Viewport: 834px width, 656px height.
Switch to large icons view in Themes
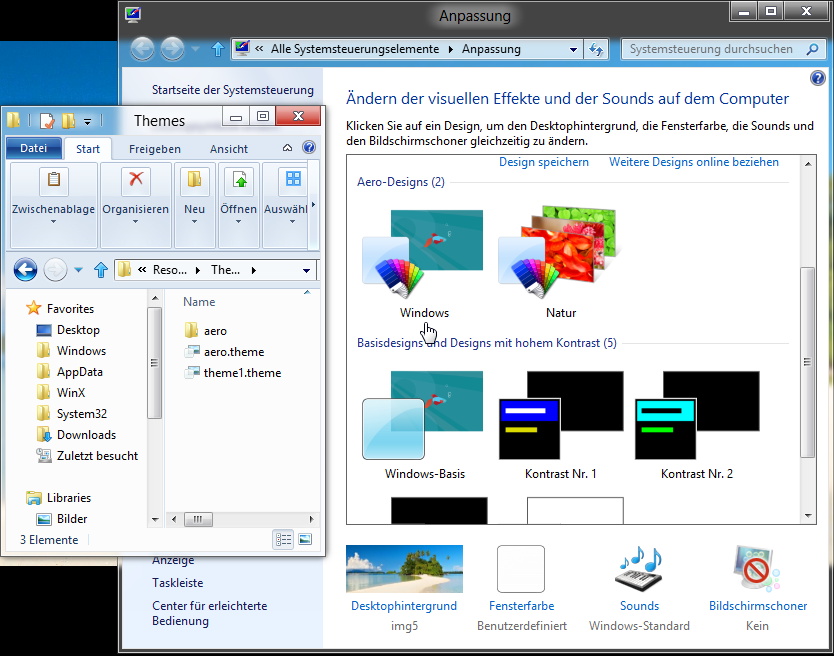(305, 539)
